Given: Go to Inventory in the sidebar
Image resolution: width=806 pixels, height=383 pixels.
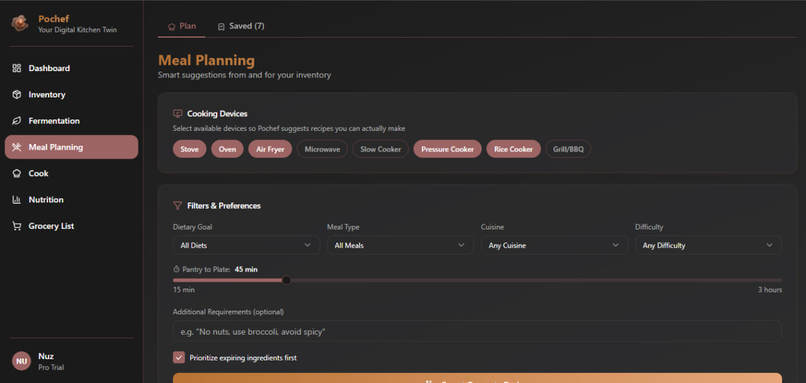Looking at the screenshot, I should (71, 95).
